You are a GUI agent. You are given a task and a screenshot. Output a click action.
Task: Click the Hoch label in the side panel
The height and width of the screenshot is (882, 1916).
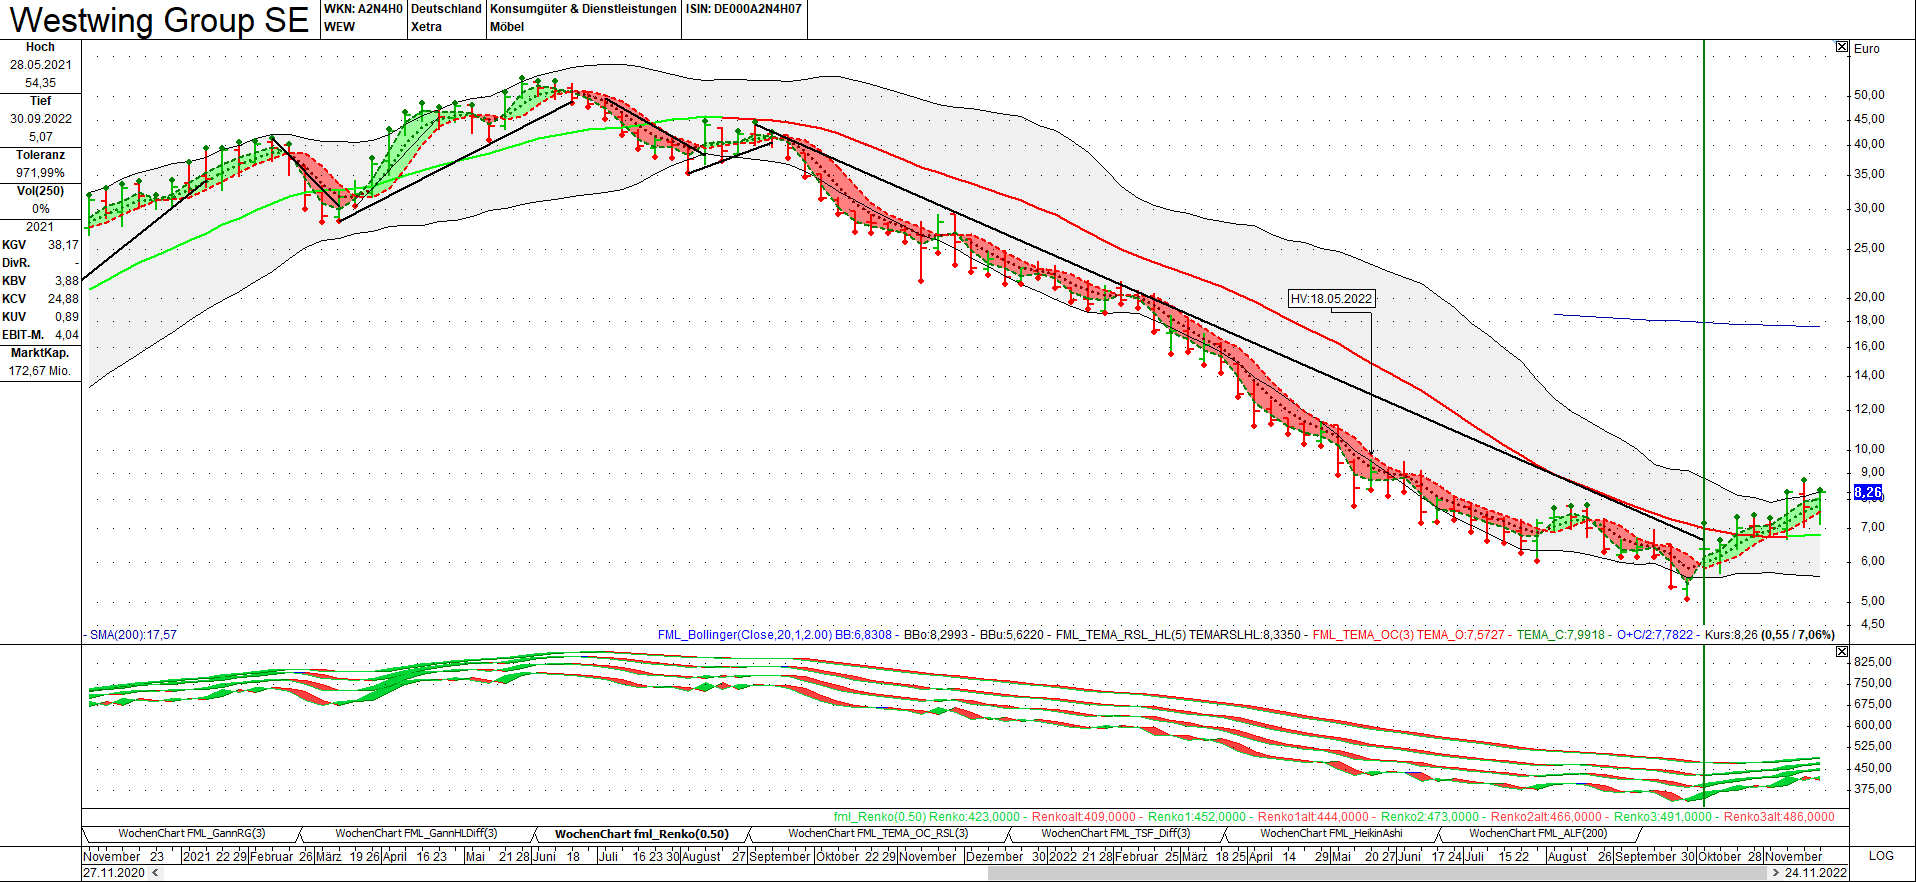pos(40,47)
